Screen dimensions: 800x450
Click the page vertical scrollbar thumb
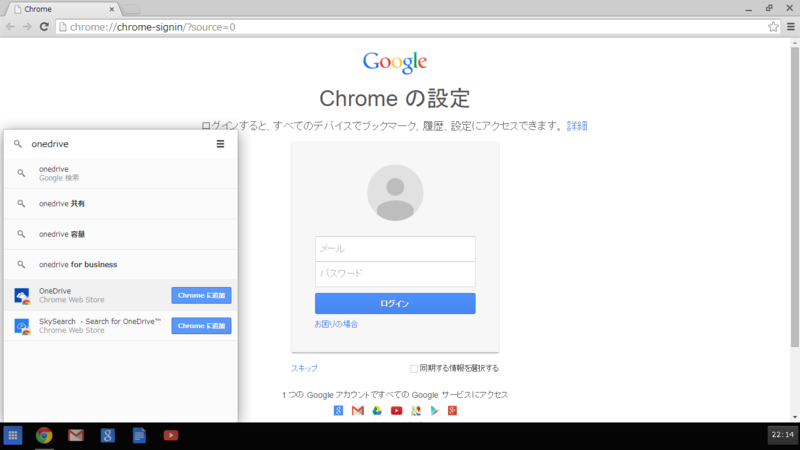[x=795, y=199]
